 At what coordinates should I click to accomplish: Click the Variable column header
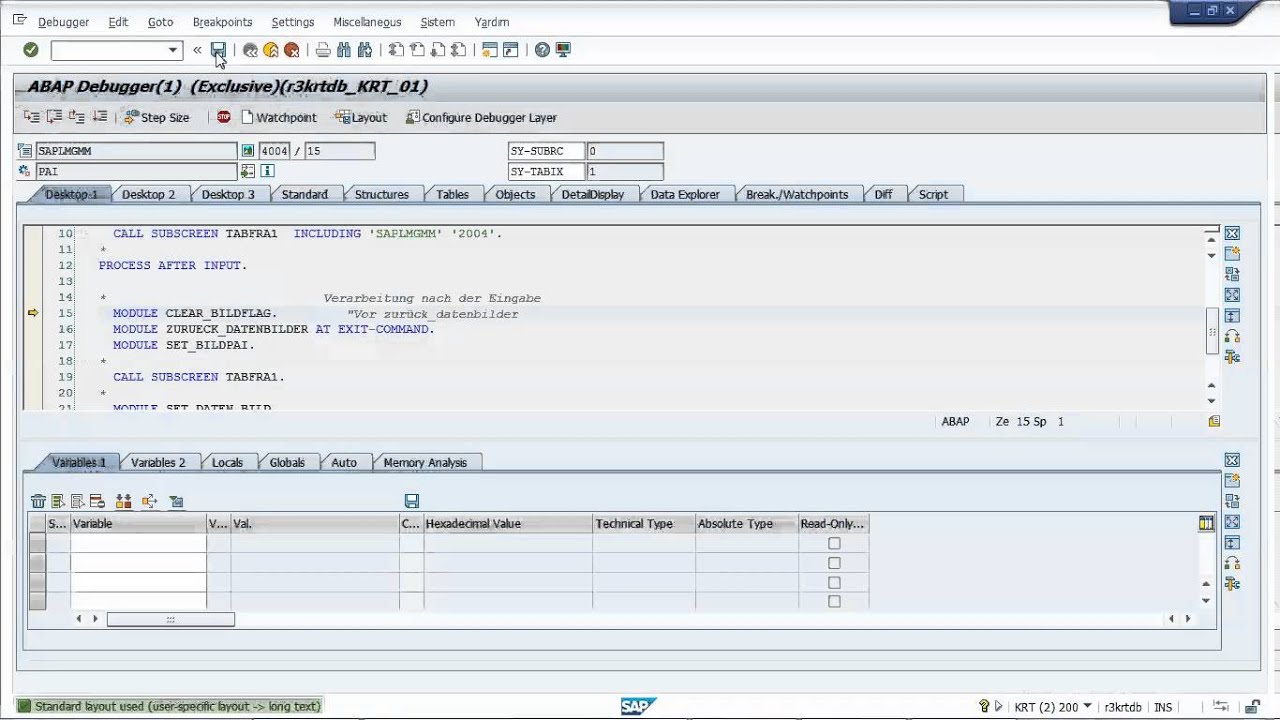pos(138,523)
